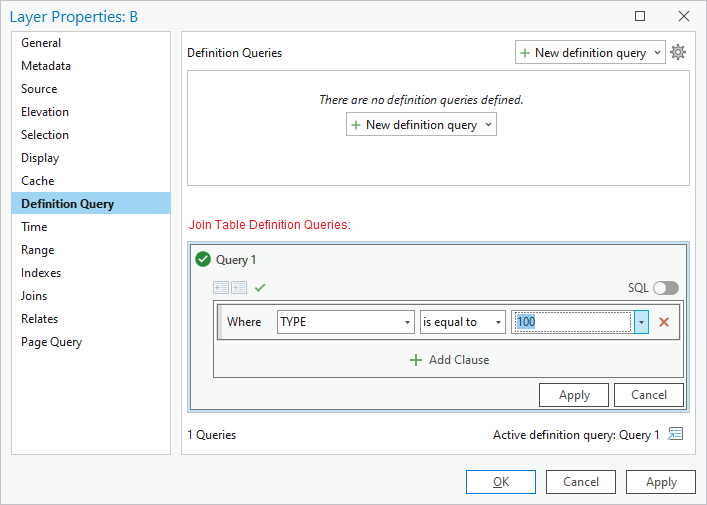Open the definition query settings gear

(678, 52)
